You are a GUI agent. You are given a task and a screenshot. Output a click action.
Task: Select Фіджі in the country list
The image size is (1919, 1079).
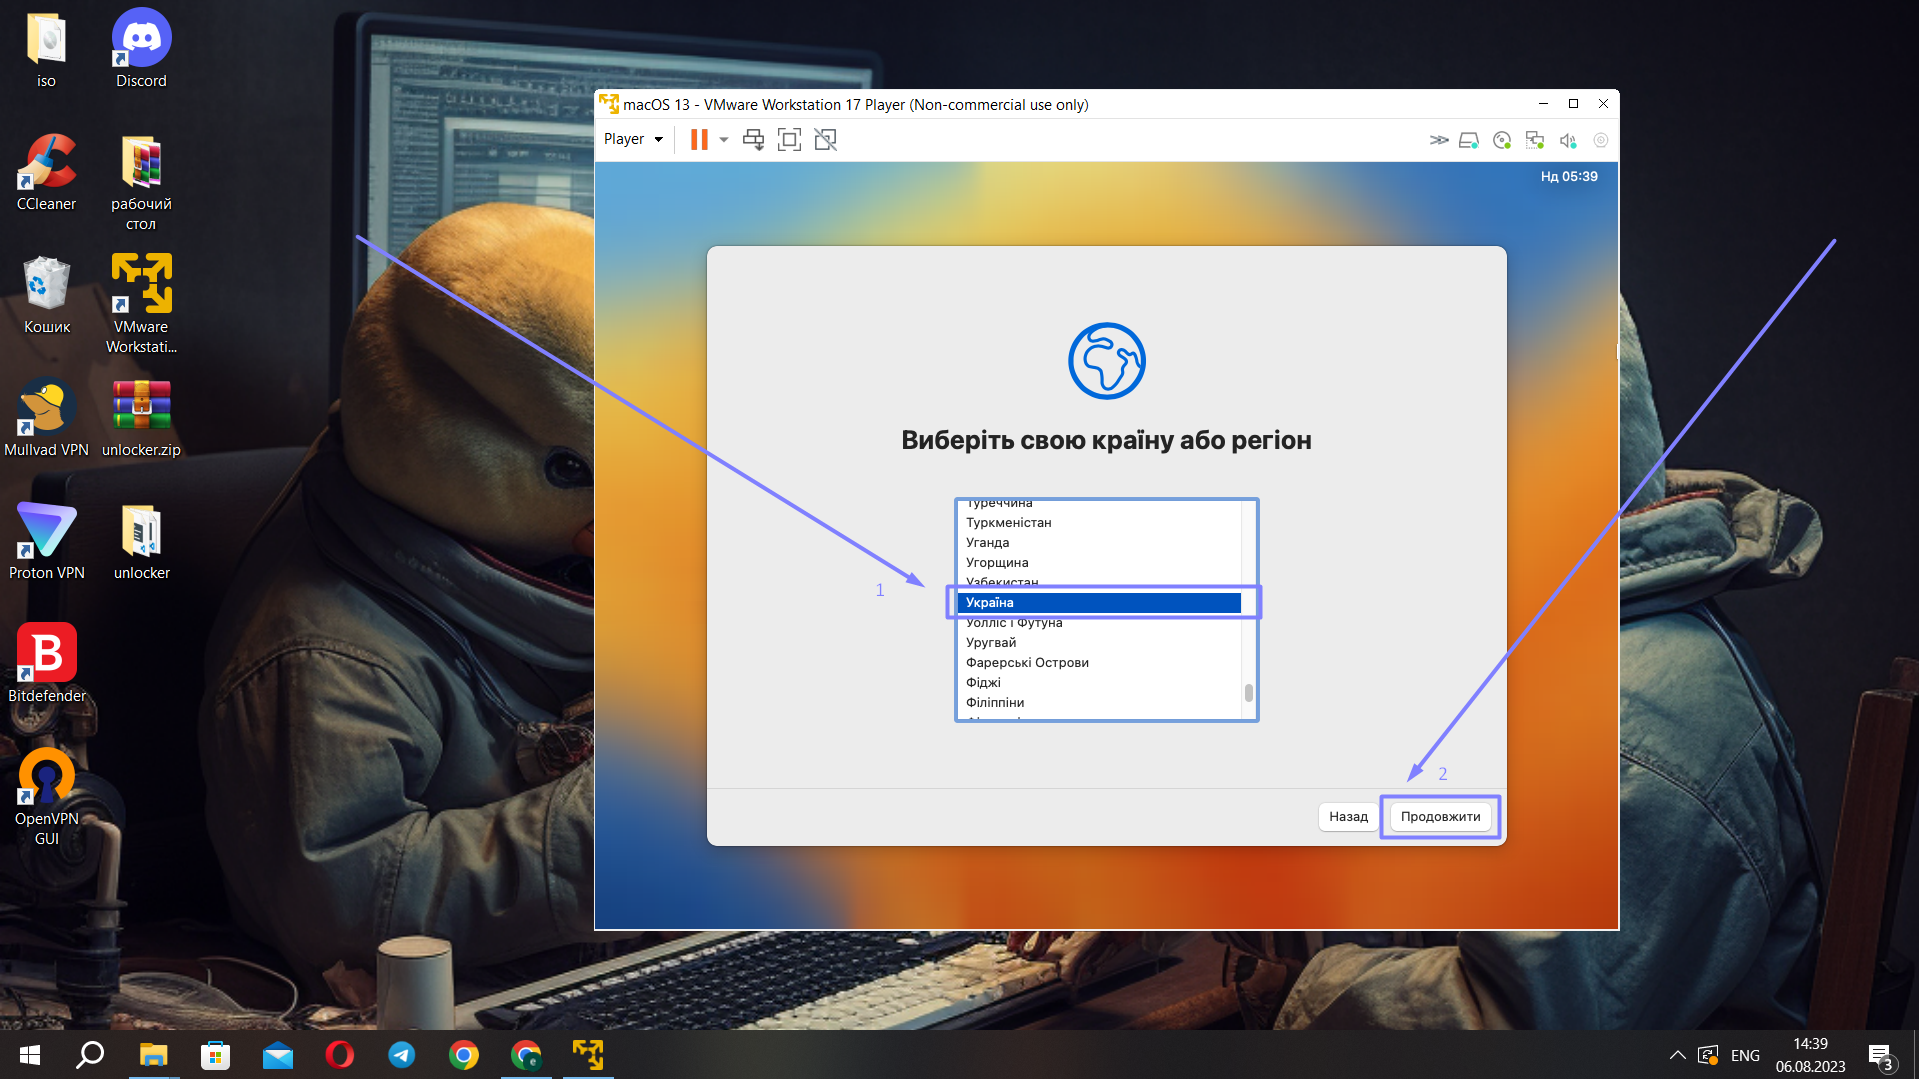click(1098, 682)
